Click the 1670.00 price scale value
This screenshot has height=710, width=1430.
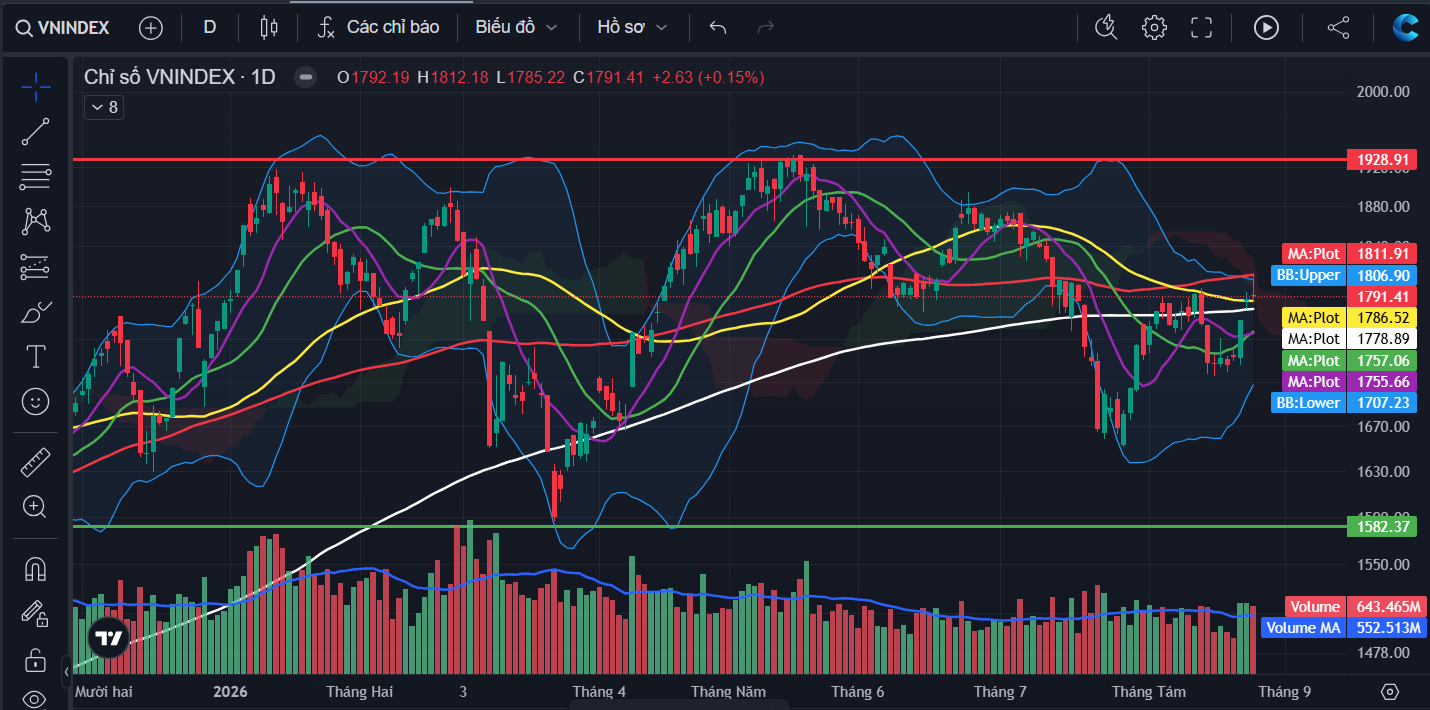coord(1384,427)
